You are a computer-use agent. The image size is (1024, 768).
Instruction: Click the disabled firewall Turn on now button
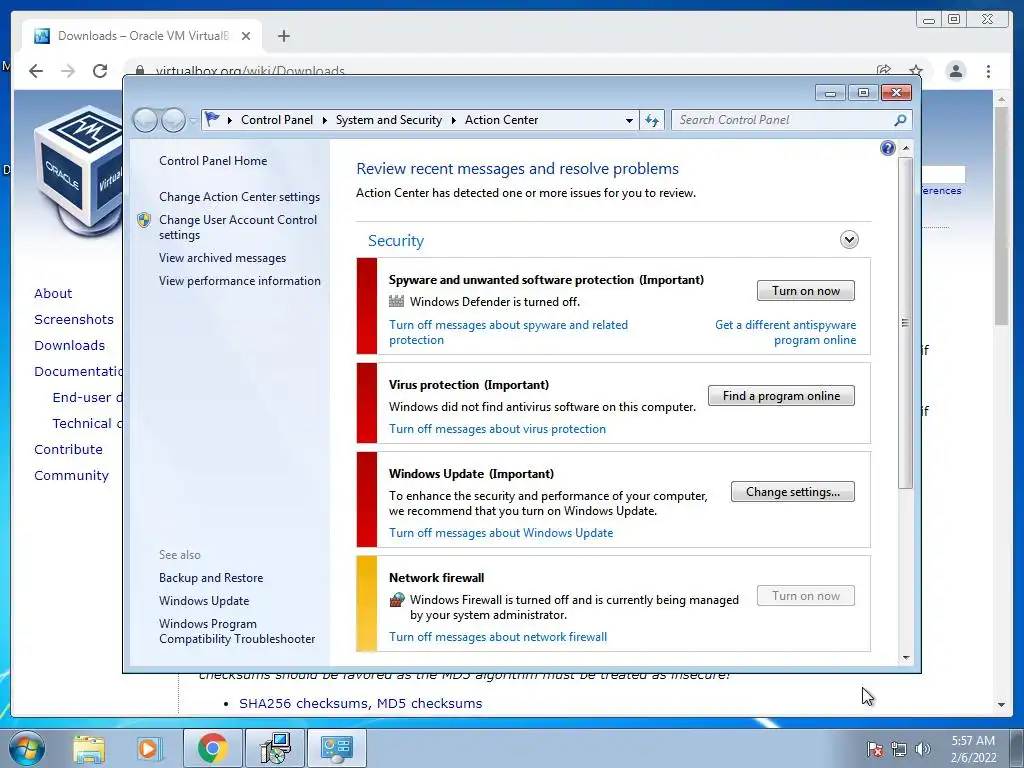(x=806, y=596)
